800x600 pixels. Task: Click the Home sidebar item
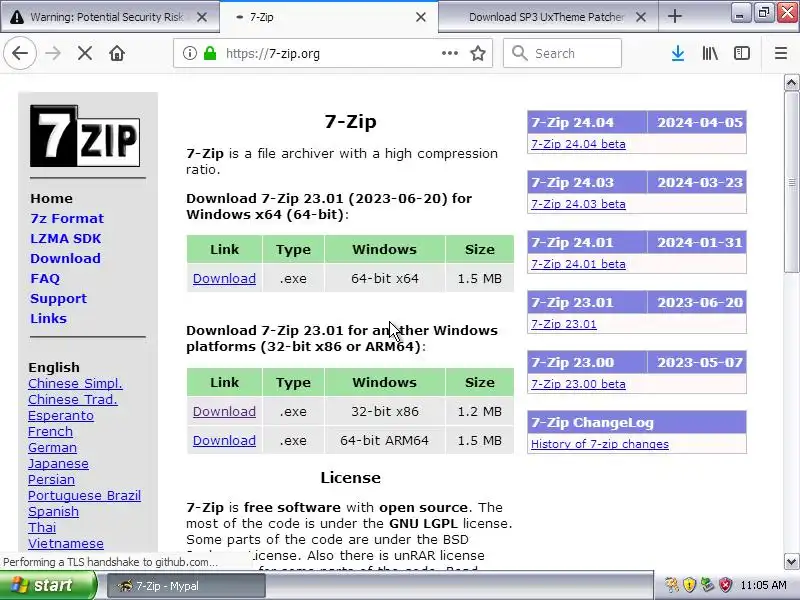tap(52, 198)
